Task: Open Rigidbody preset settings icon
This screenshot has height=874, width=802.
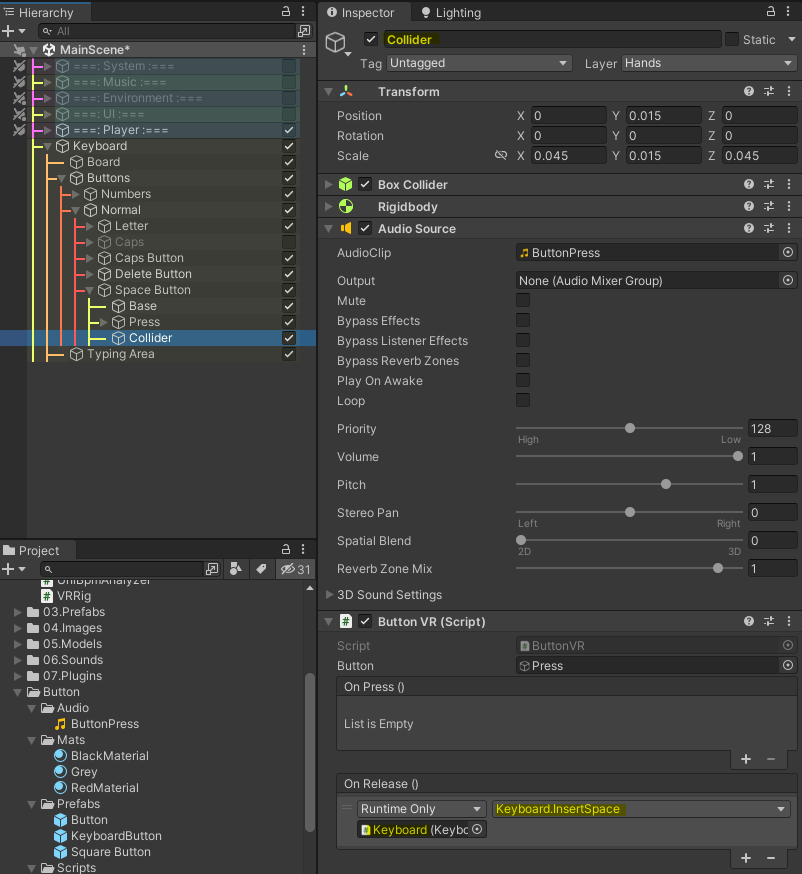Action: click(x=769, y=206)
